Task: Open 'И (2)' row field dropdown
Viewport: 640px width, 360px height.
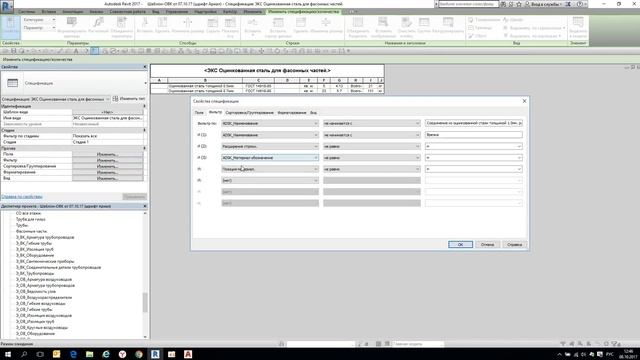Action: click(x=270, y=146)
